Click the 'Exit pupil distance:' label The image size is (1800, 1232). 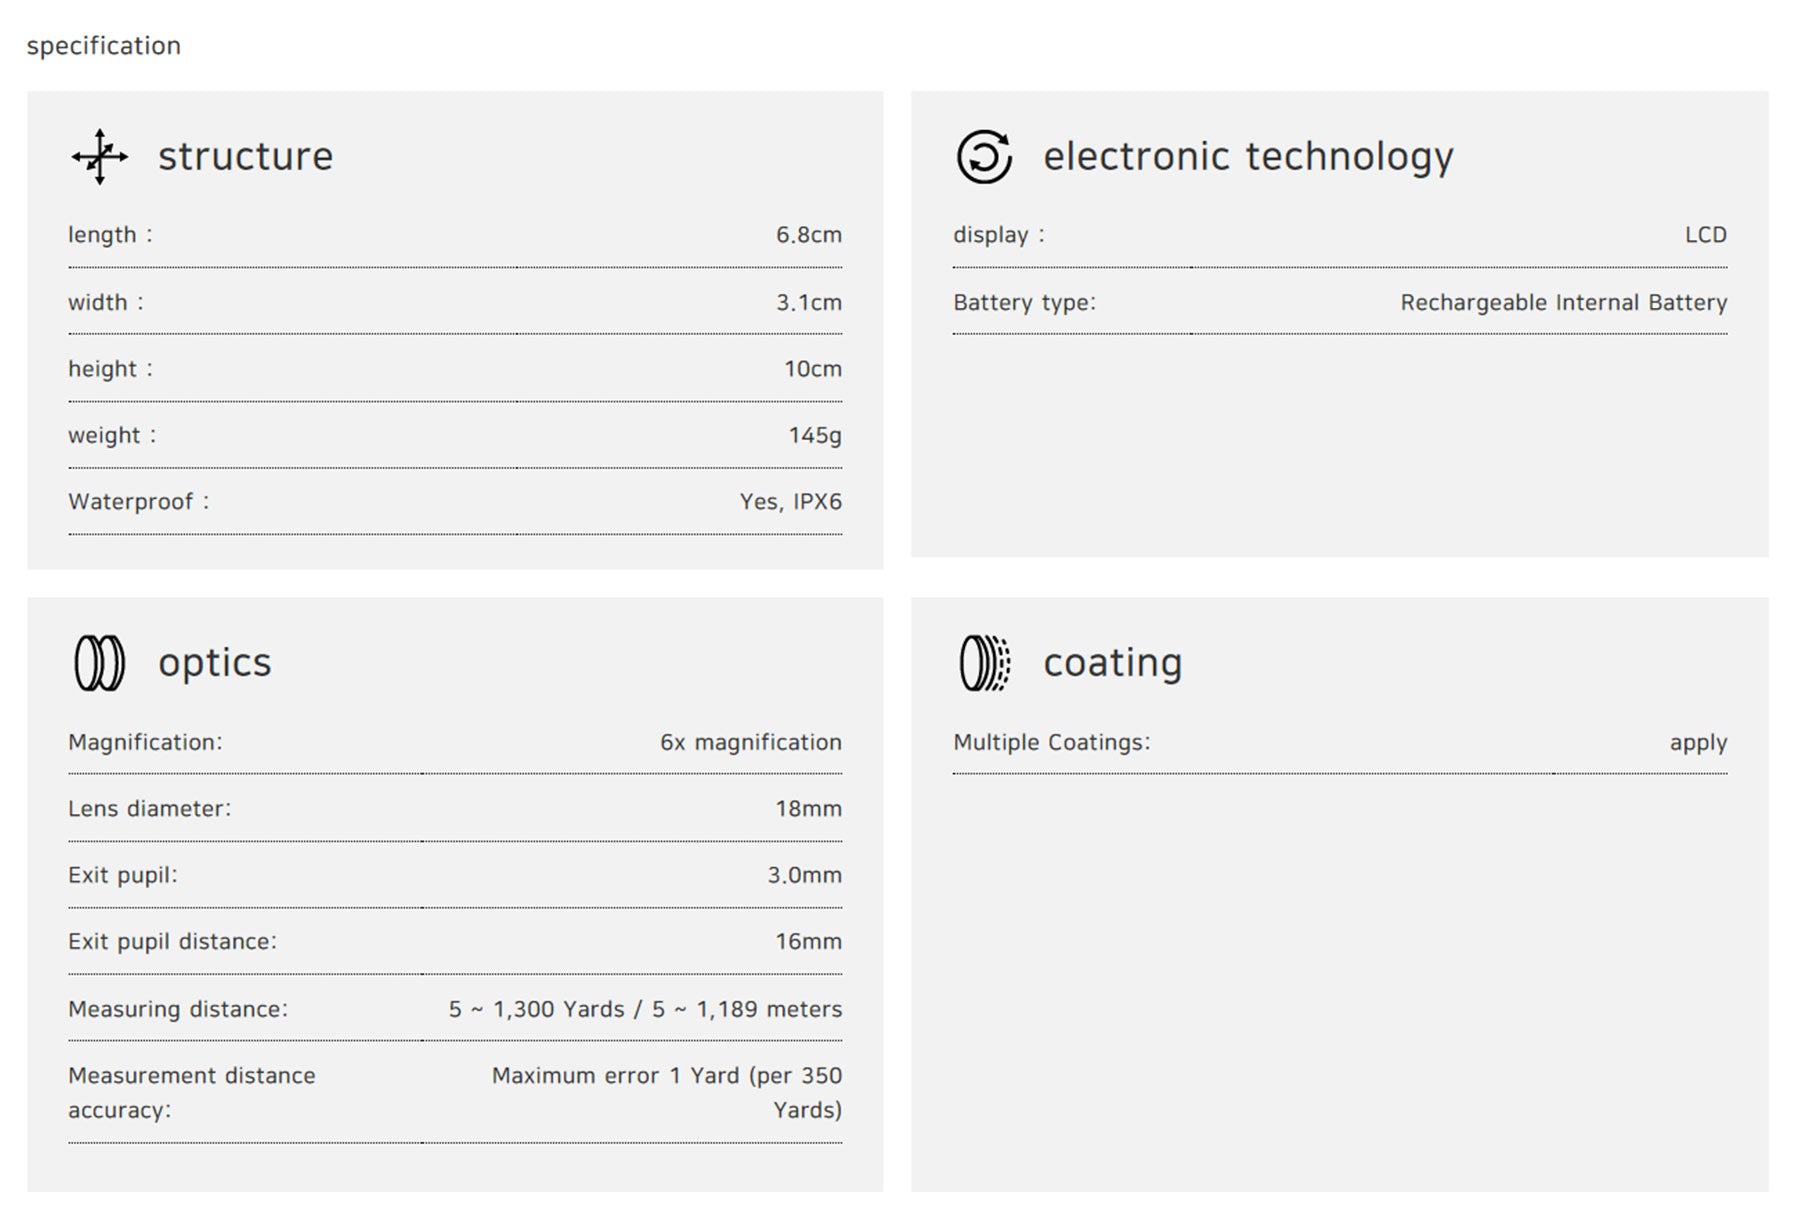172,942
